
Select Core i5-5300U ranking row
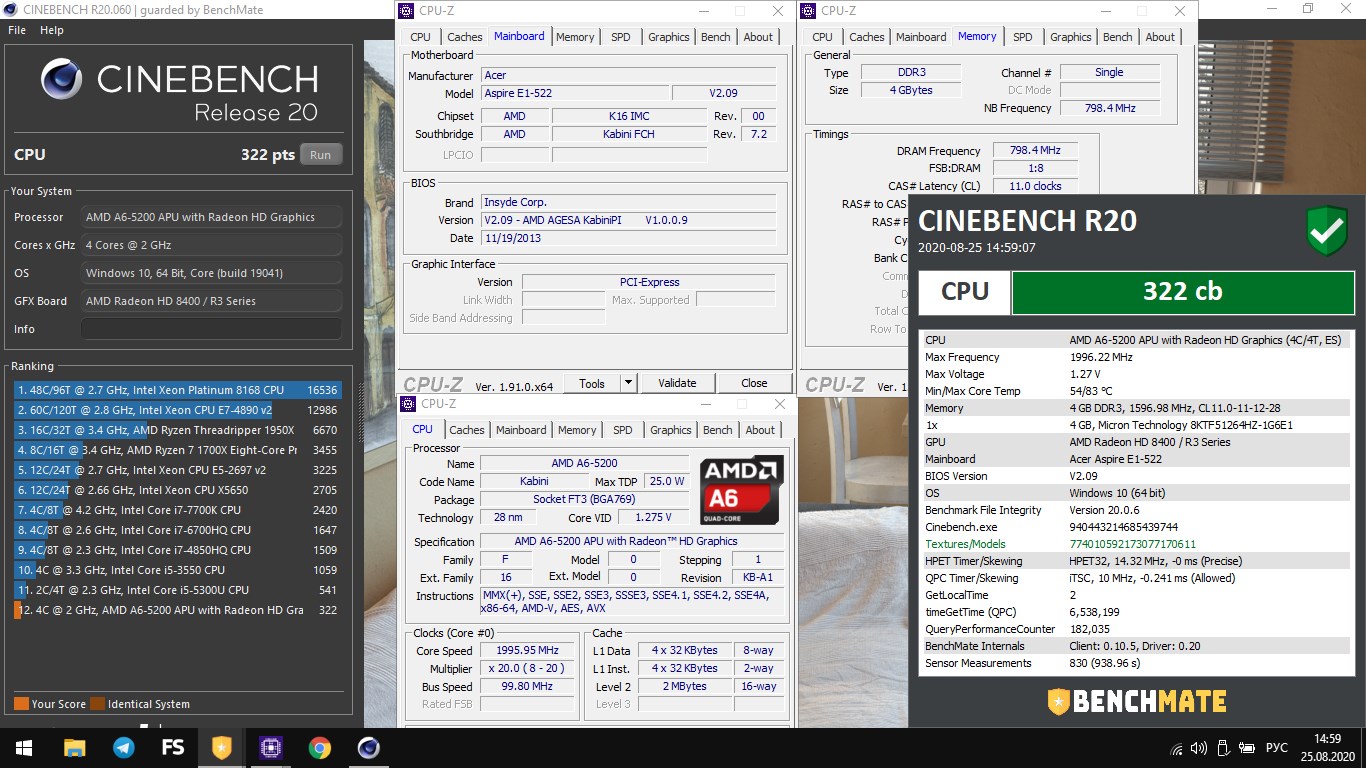coord(177,590)
